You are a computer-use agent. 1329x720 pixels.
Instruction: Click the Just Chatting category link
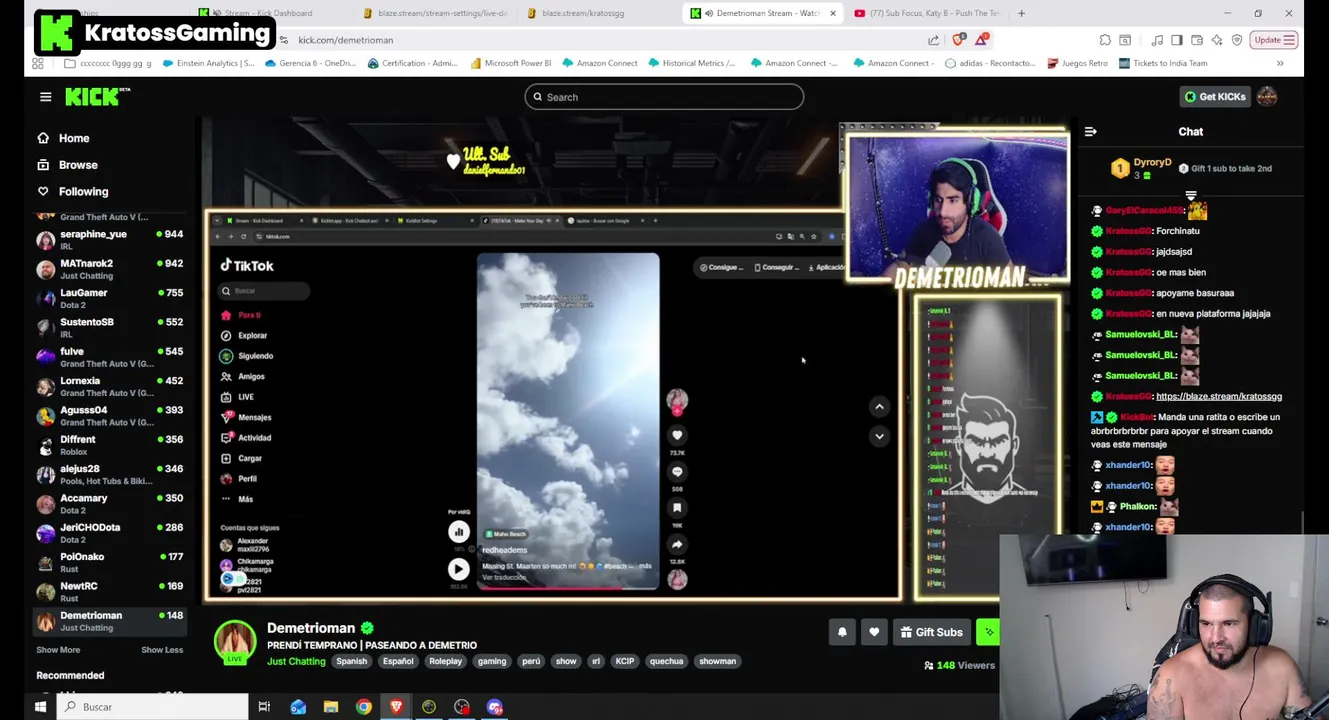coord(296,661)
